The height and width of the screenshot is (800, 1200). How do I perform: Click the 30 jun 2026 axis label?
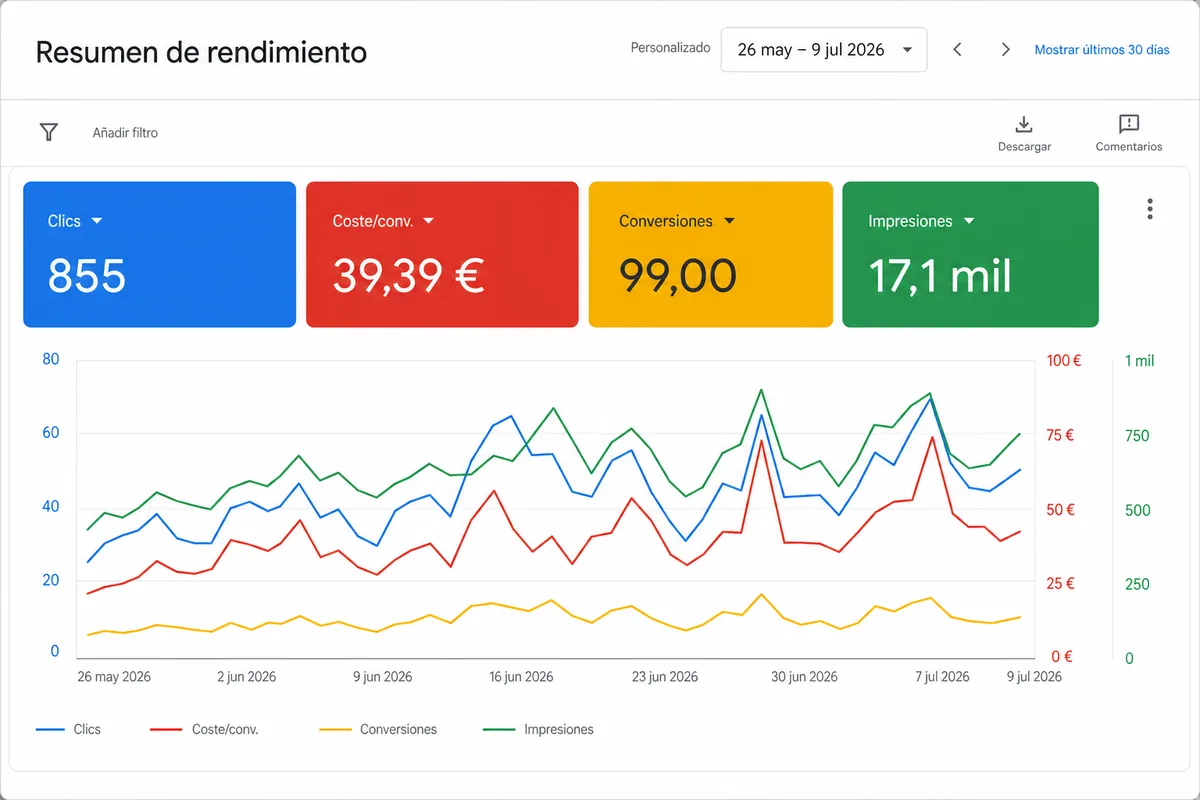click(804, 677)
